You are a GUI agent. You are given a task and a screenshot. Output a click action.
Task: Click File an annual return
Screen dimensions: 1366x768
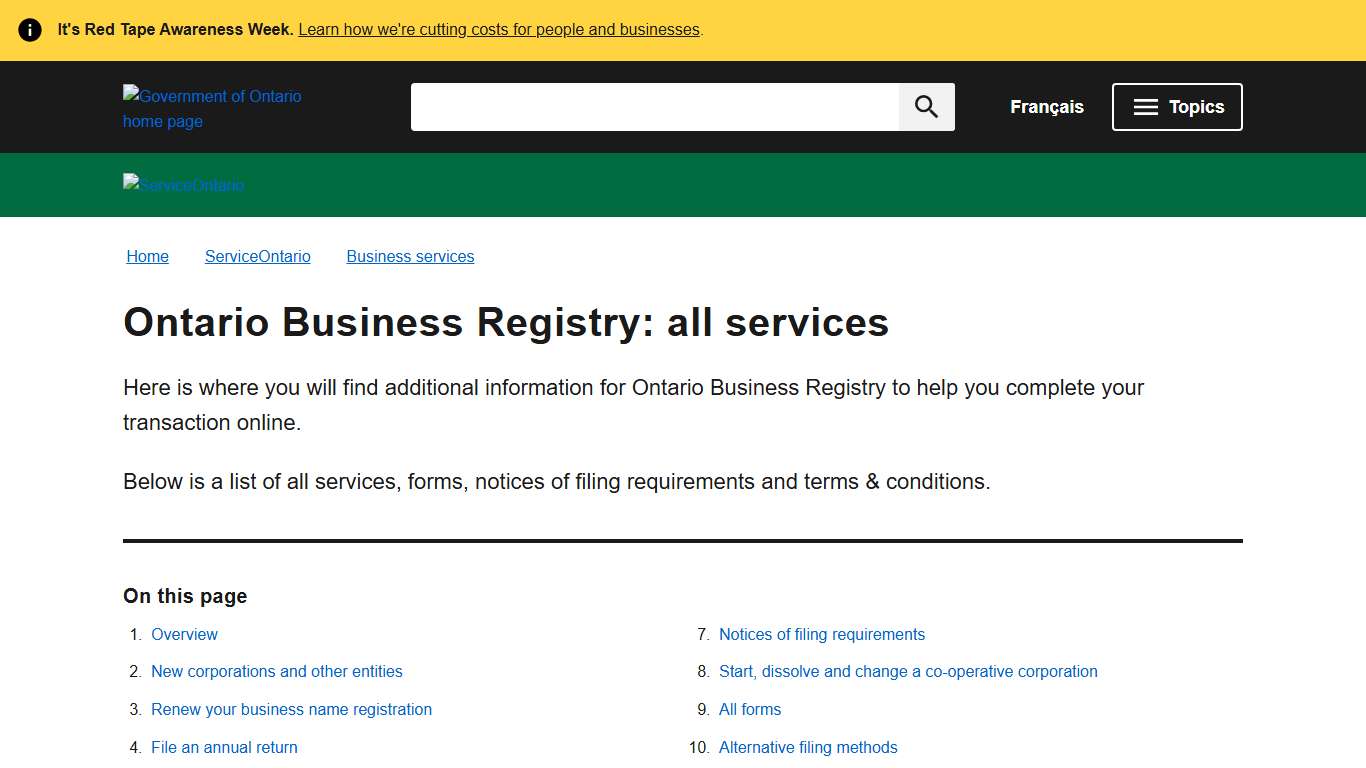click(224, 747)
